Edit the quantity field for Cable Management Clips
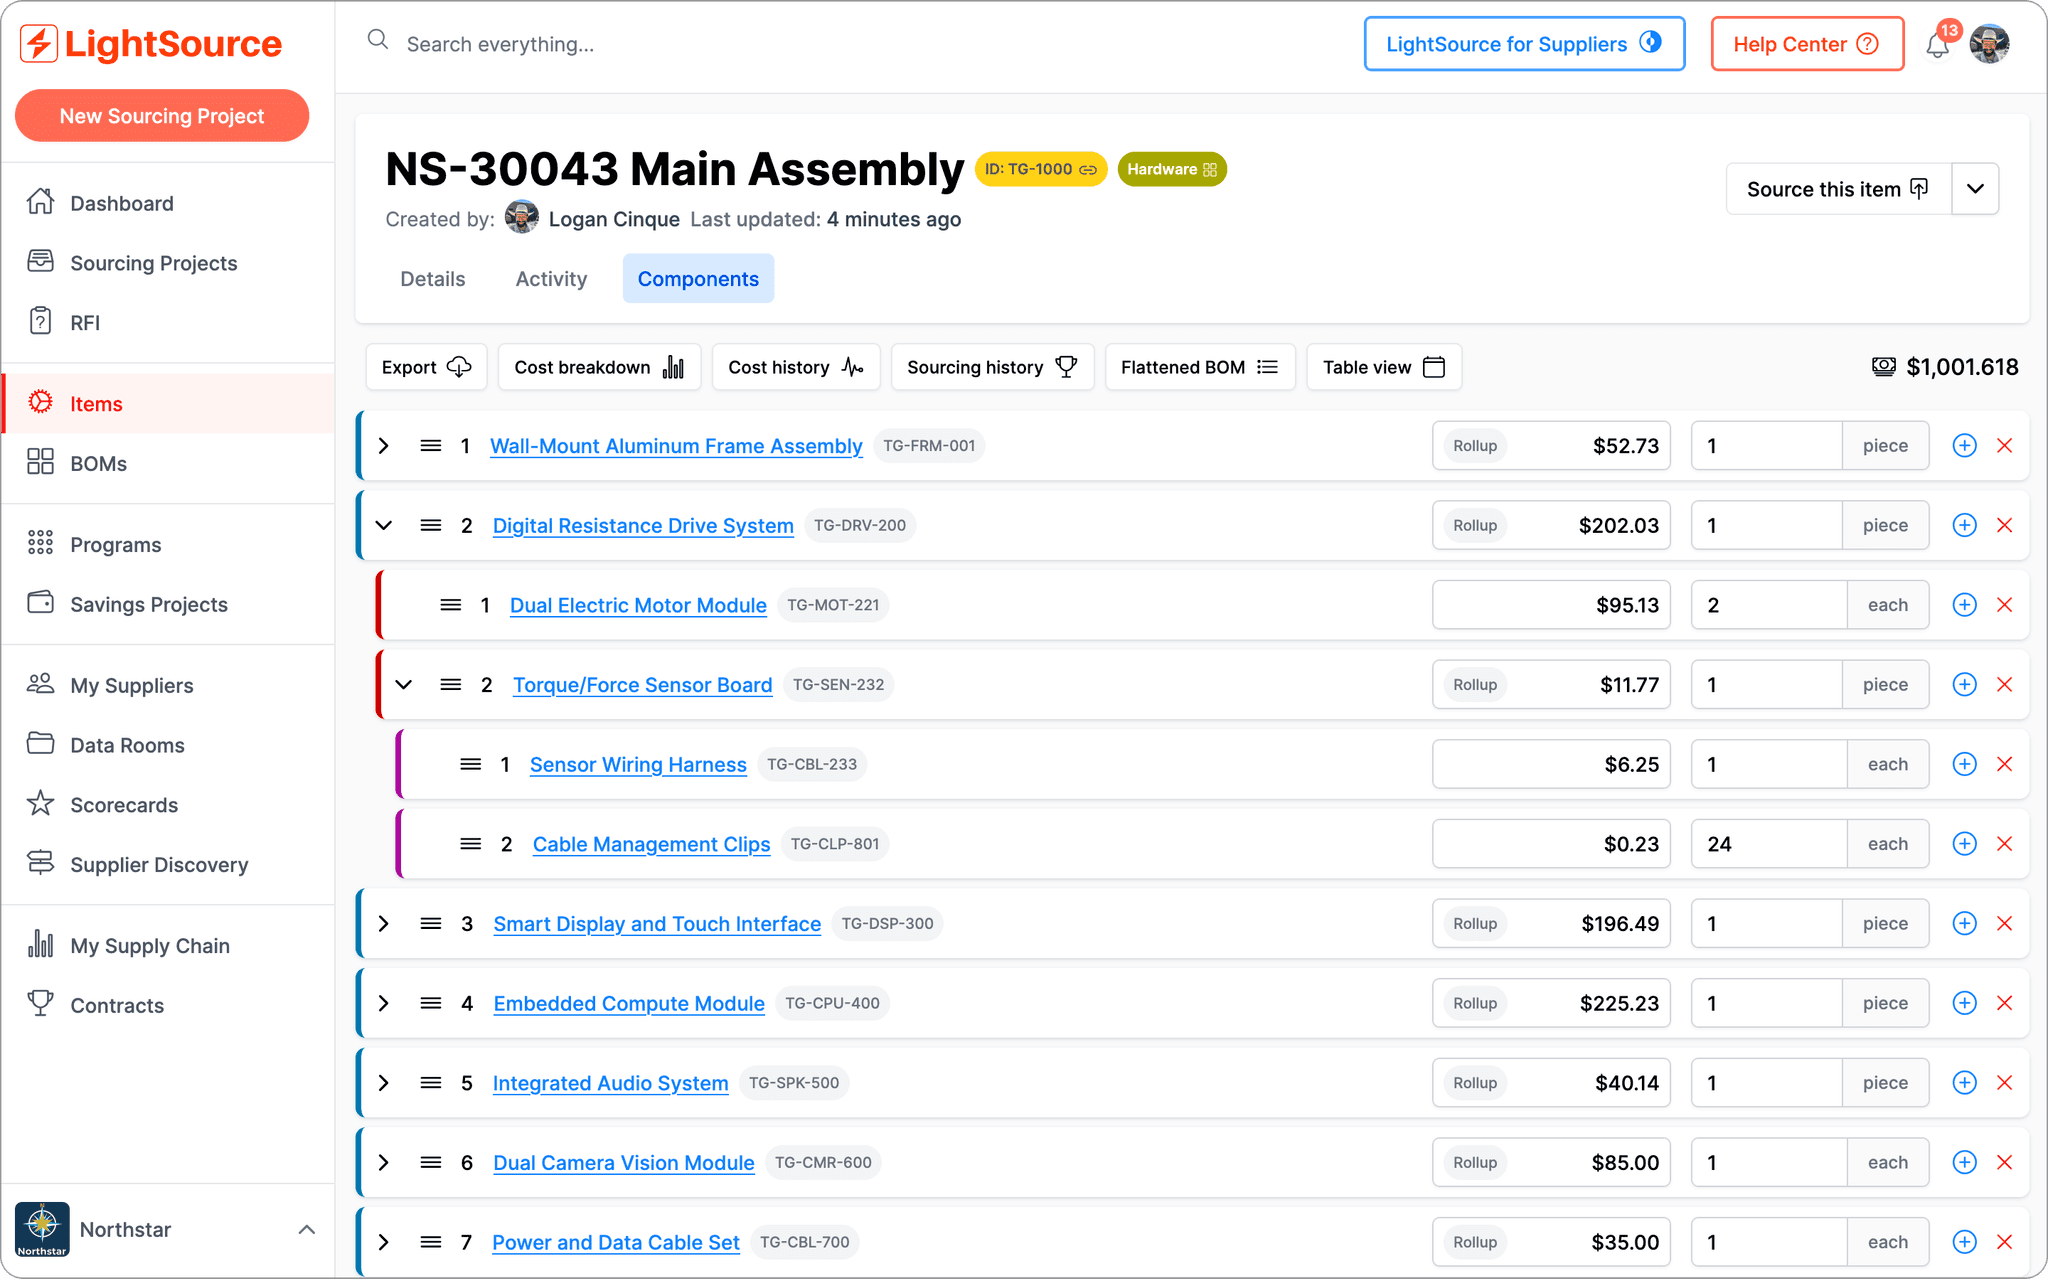 1768,844
